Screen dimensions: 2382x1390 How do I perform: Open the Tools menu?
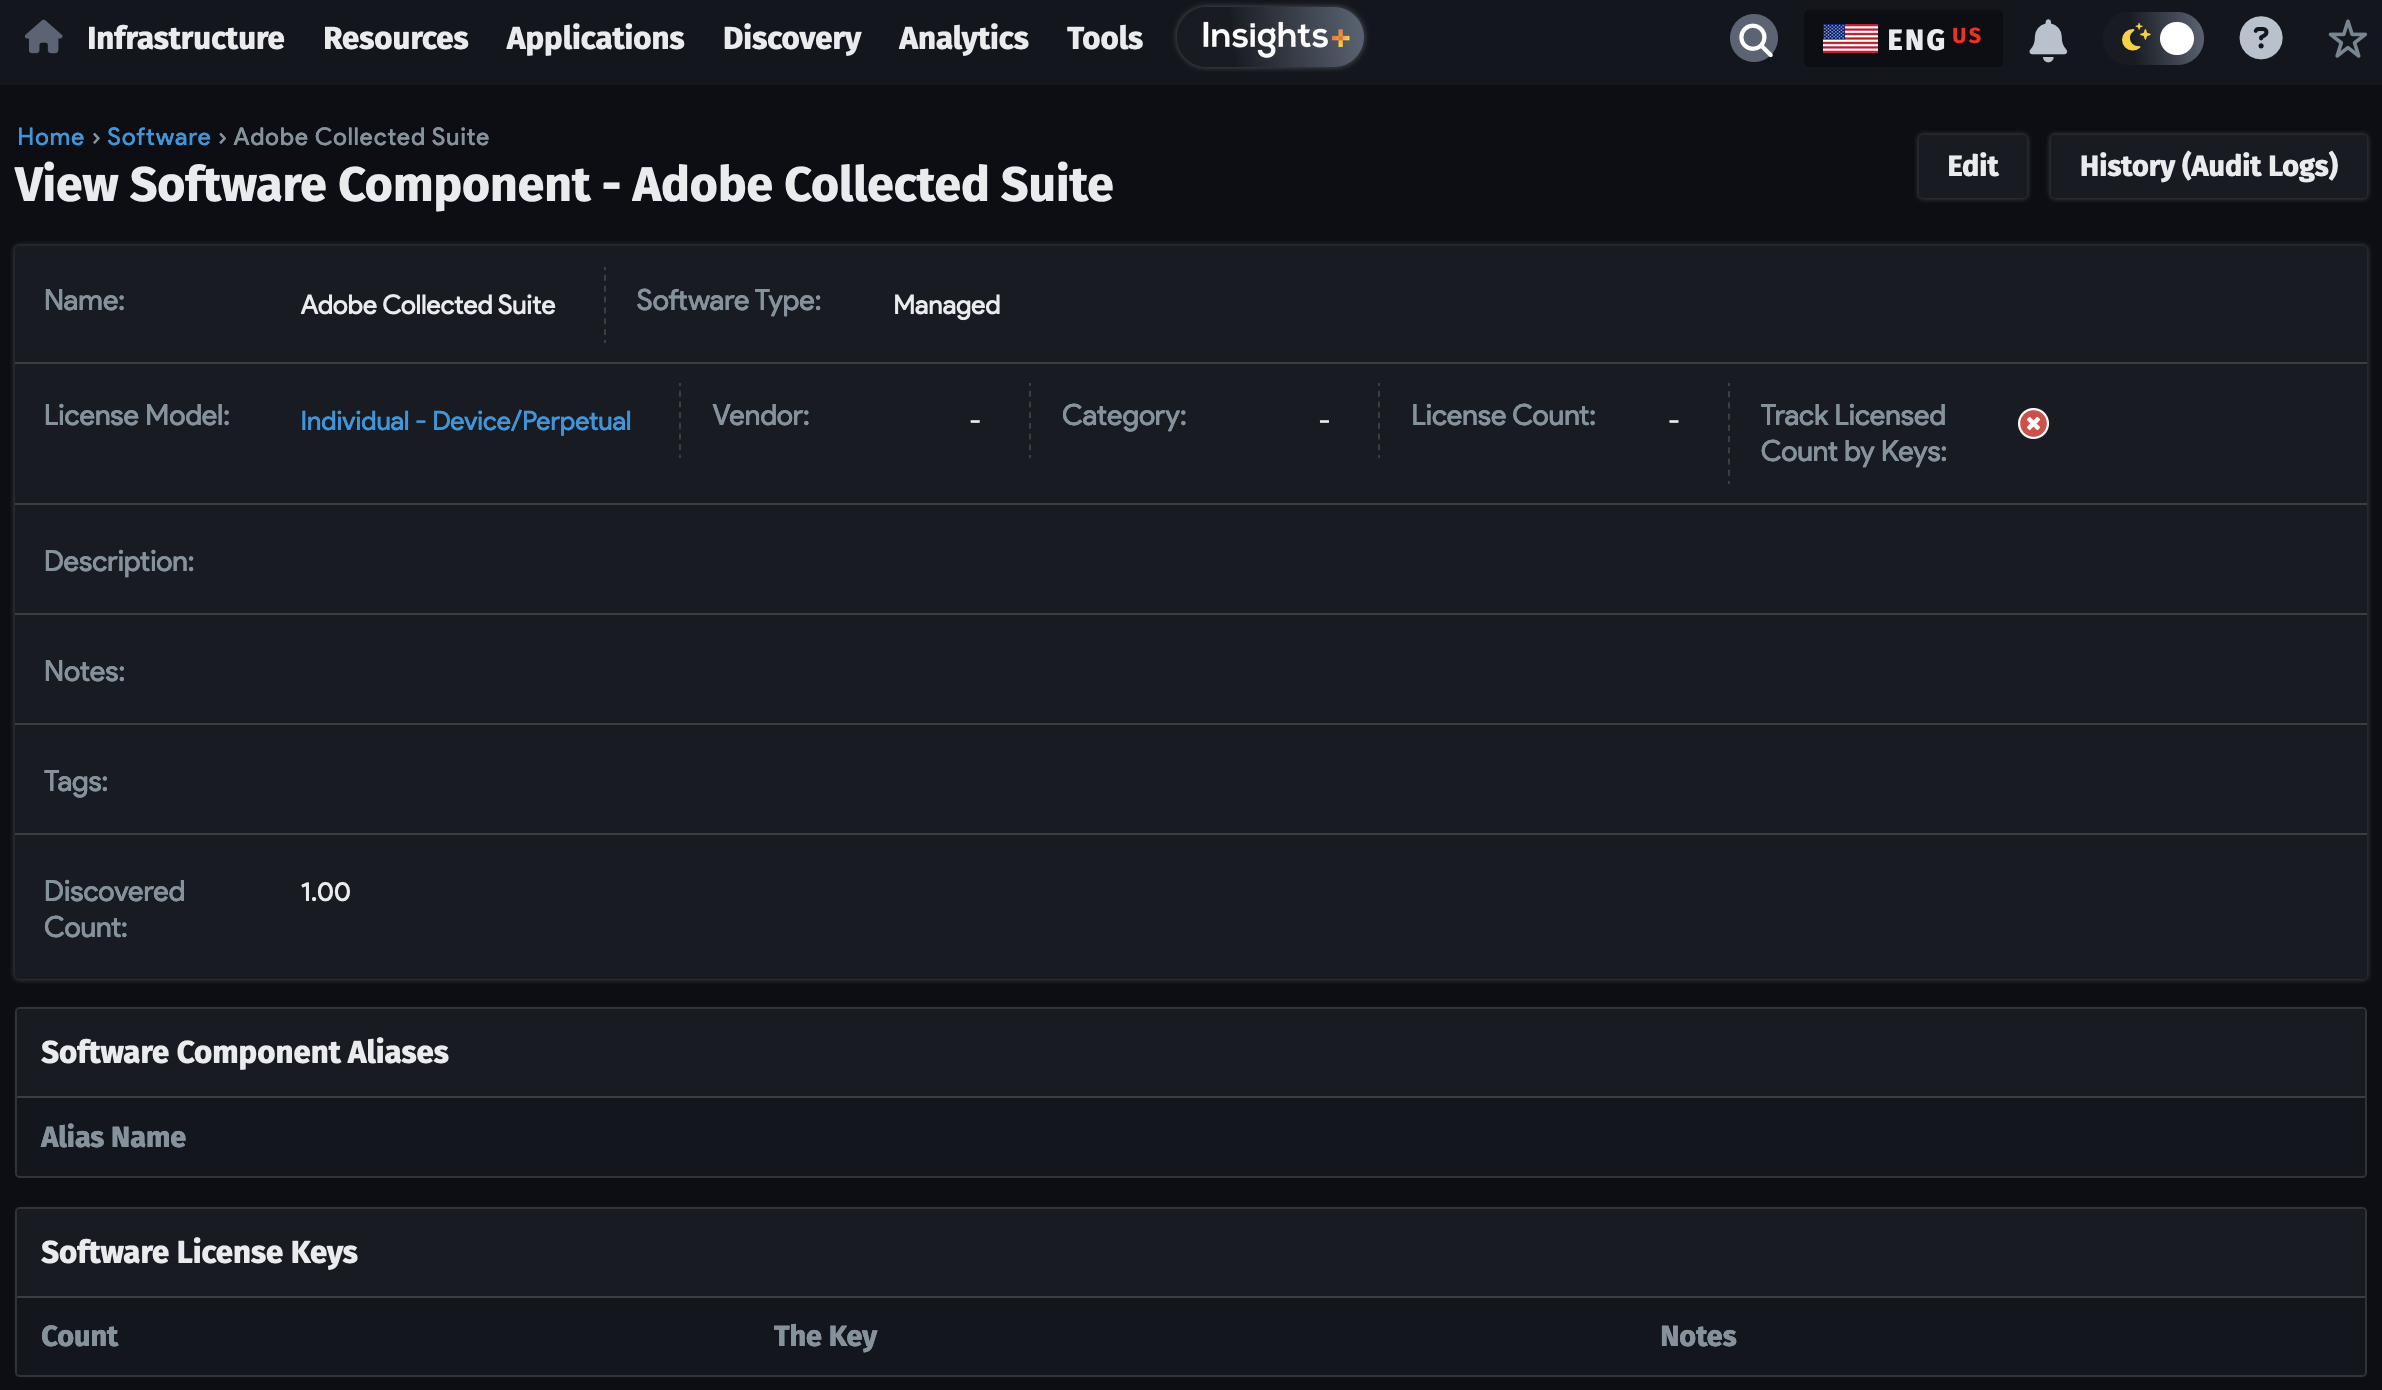[x=1104, y=38]
